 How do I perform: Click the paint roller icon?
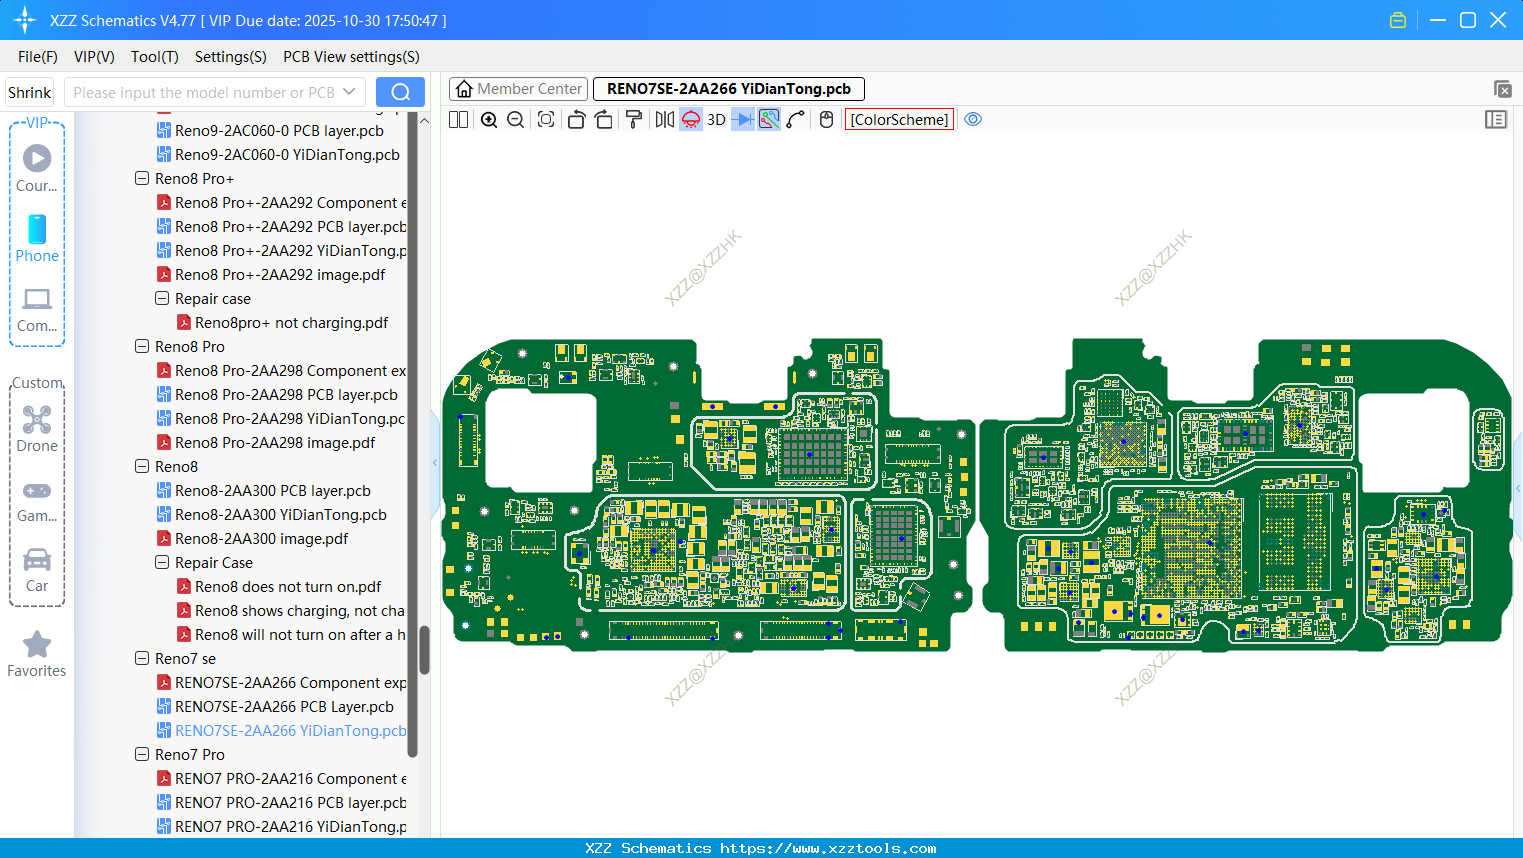[634, 120]
